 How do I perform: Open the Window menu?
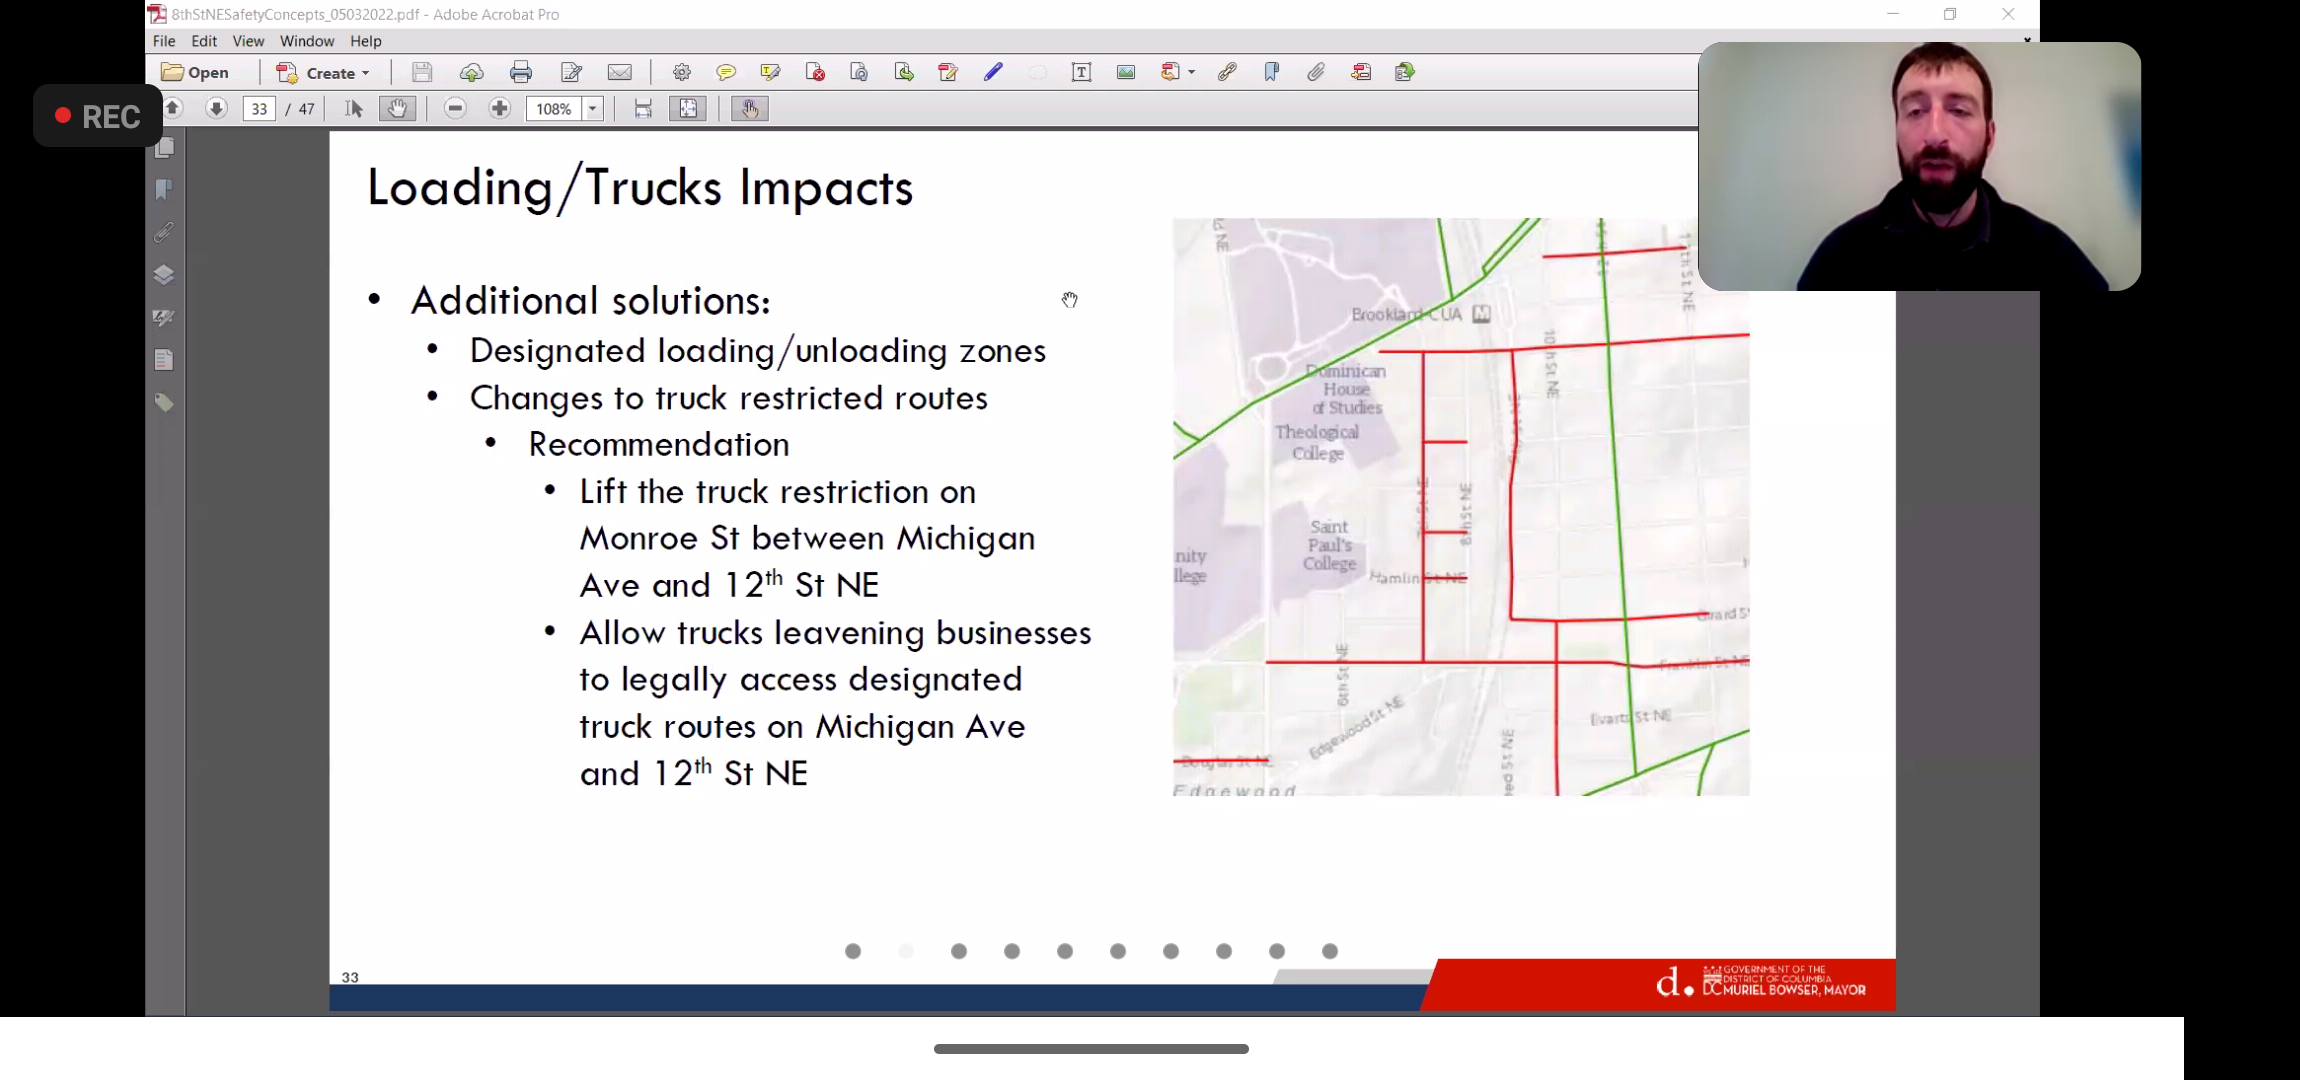coord(306,41)
